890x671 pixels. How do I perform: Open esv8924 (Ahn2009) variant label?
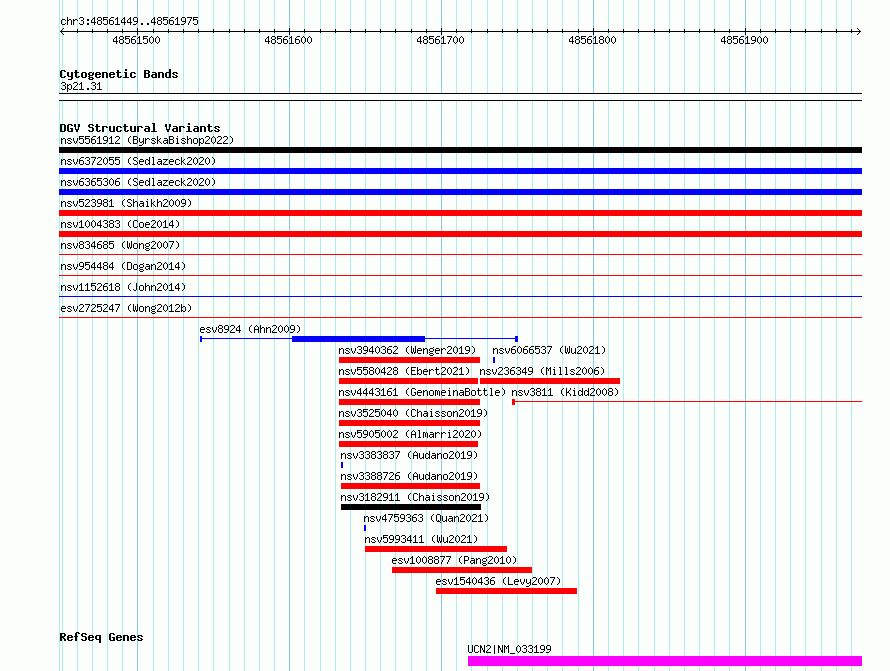coord(250,329)
